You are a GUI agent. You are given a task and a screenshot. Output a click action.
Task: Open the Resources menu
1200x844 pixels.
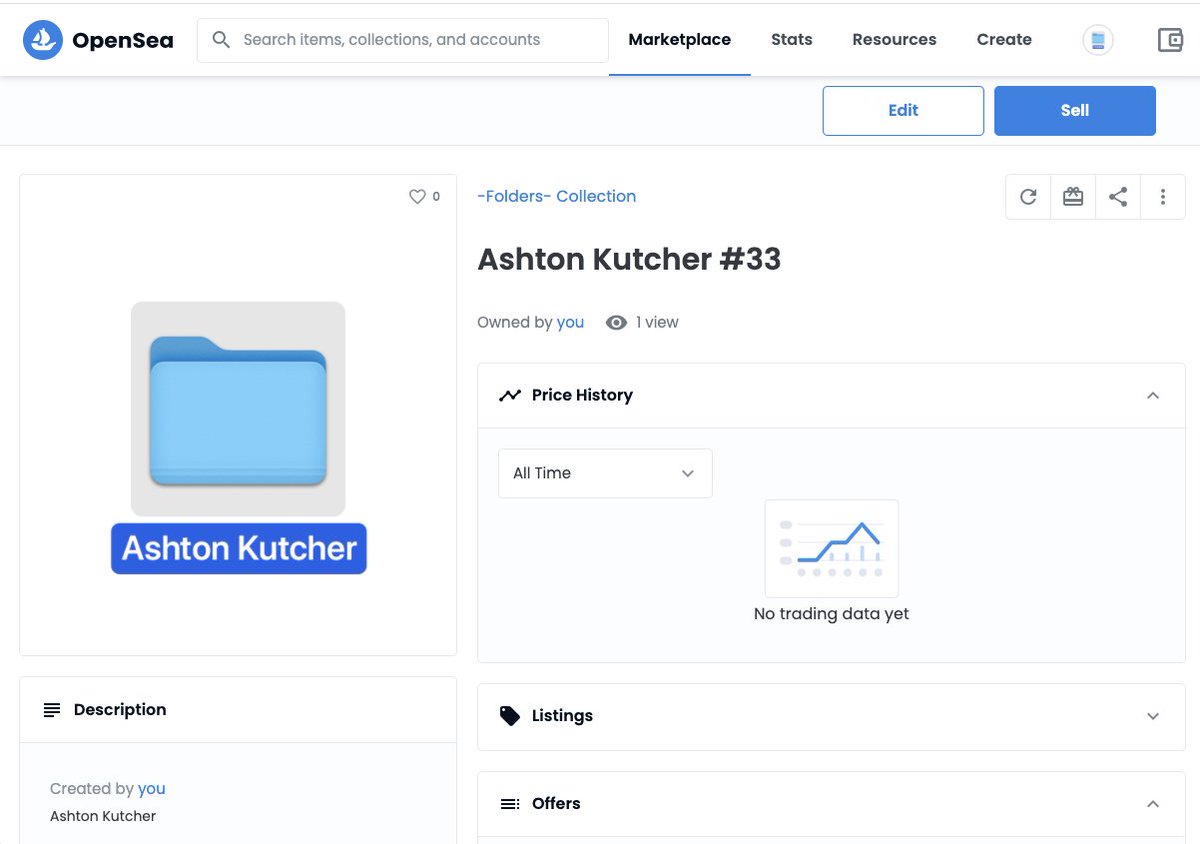(894, 40)
